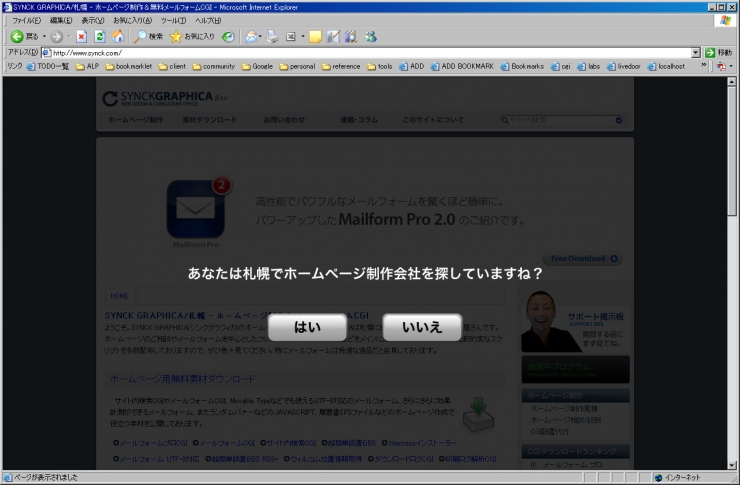Click the Free Download button
The height and width of the screenshot is (485, 740).
[x=583, y=259]
